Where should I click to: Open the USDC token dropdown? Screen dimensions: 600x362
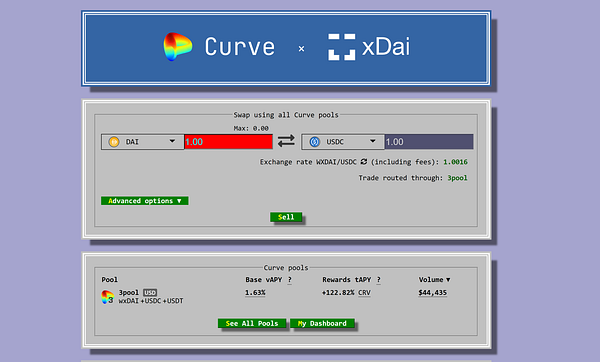pos(343,142)
